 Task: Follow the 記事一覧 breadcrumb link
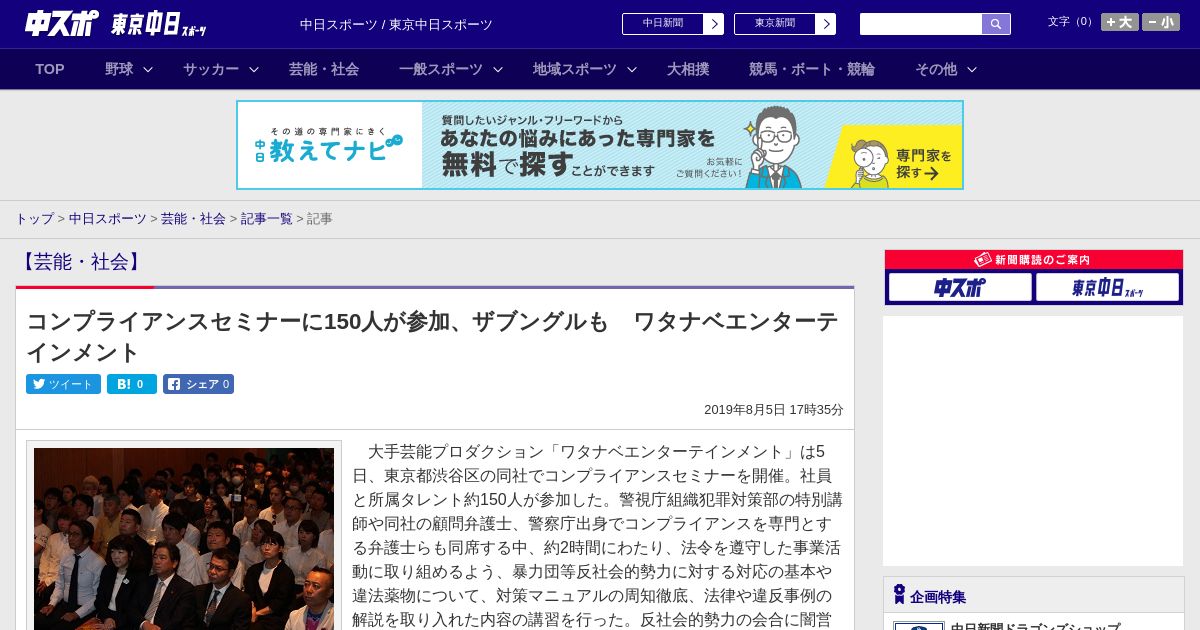(266, 219)
